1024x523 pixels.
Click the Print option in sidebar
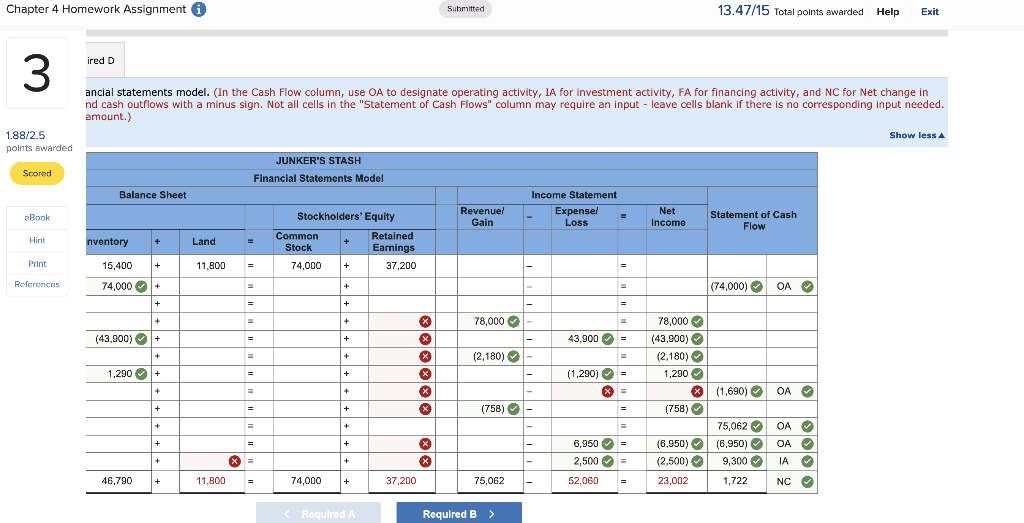pyautogui.click(x=37, y=264)
